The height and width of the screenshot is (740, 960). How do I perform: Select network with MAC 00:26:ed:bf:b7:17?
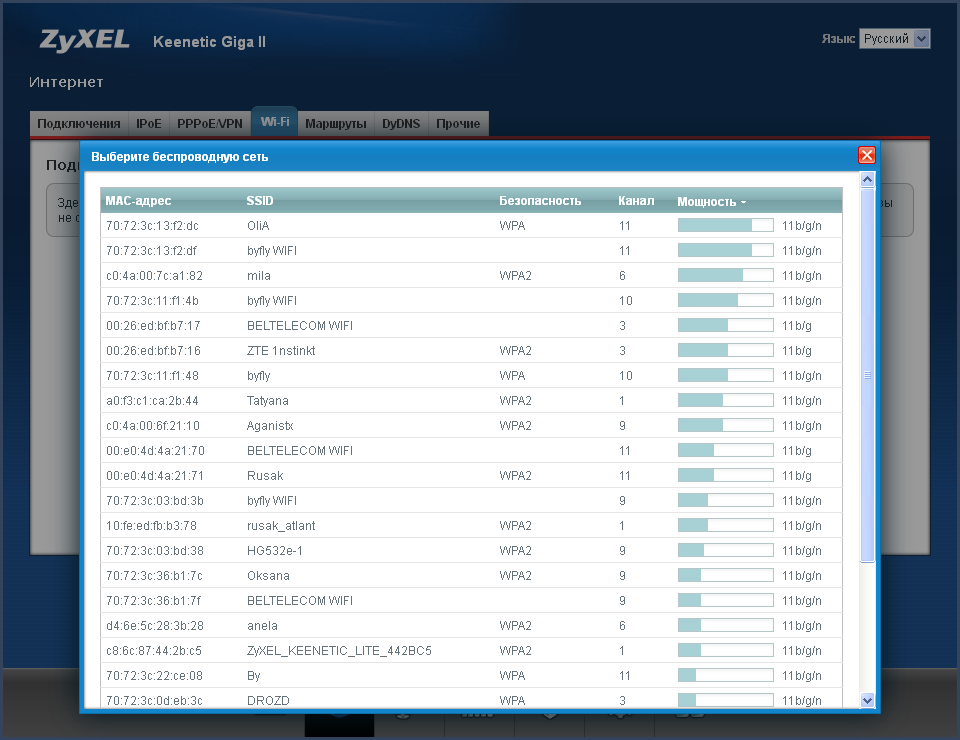point(471,326)
